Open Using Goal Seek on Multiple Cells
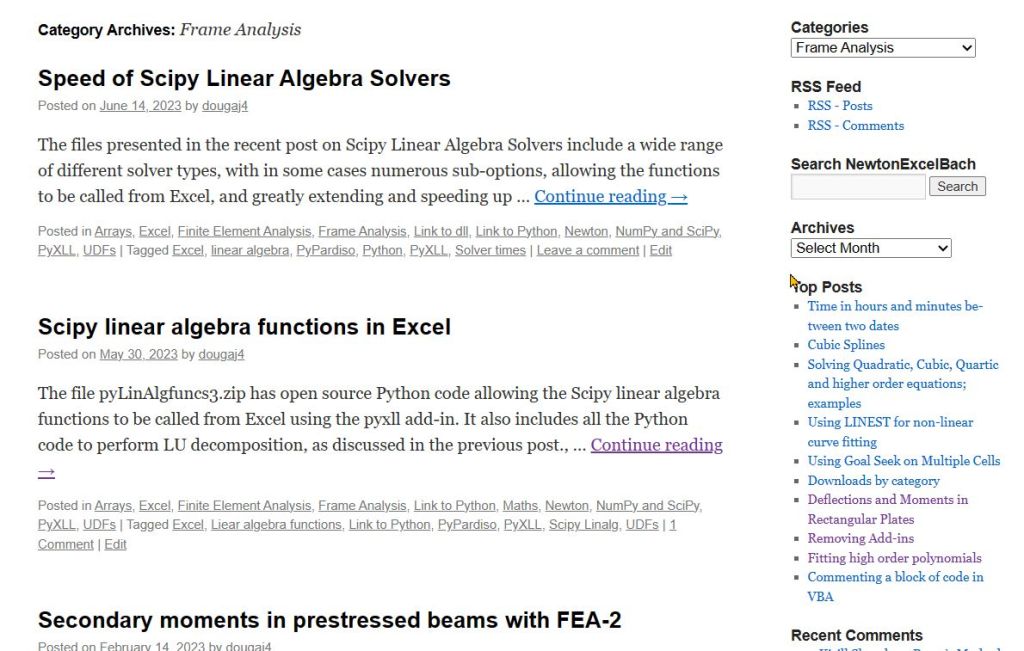The width and height of the screenshot is (1024, 651). pyautogui.click(x=903, y=461)
